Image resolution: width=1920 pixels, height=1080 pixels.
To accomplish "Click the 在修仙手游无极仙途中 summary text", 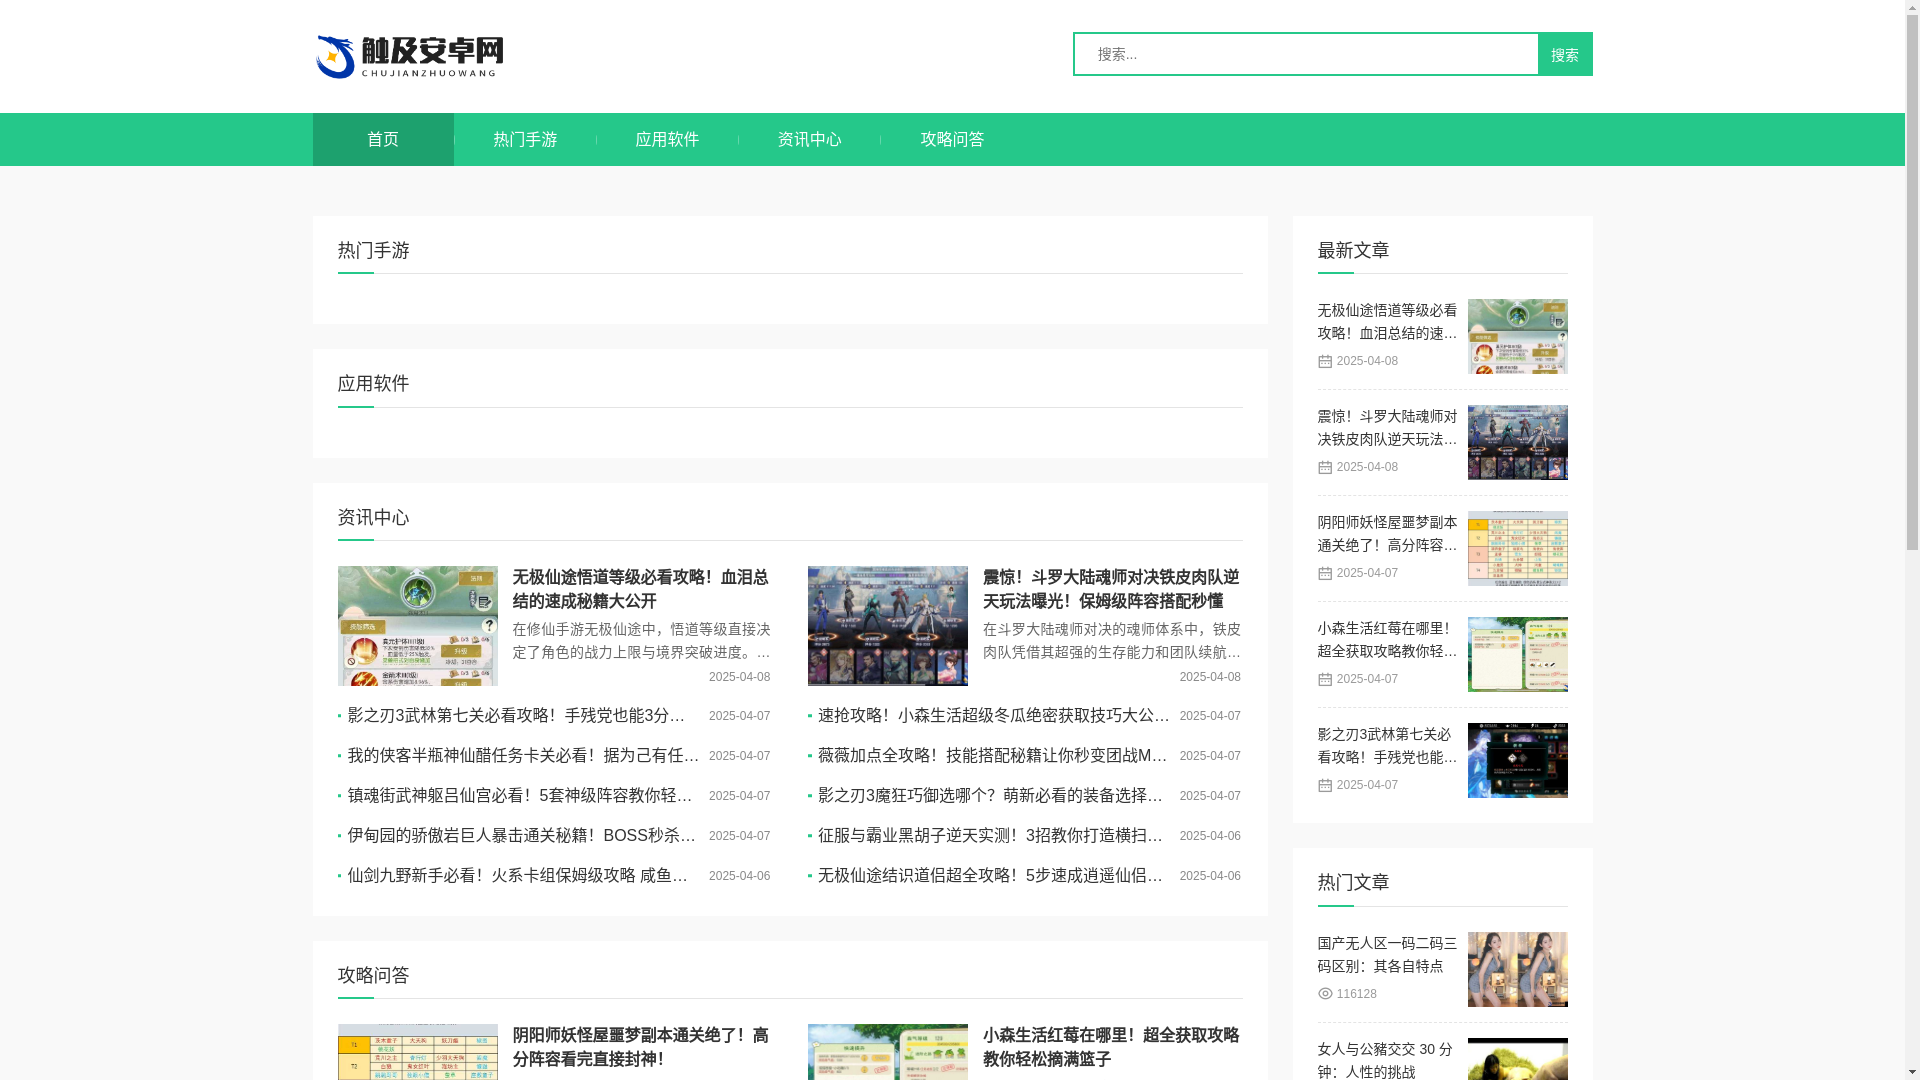I will click(641, 642).
